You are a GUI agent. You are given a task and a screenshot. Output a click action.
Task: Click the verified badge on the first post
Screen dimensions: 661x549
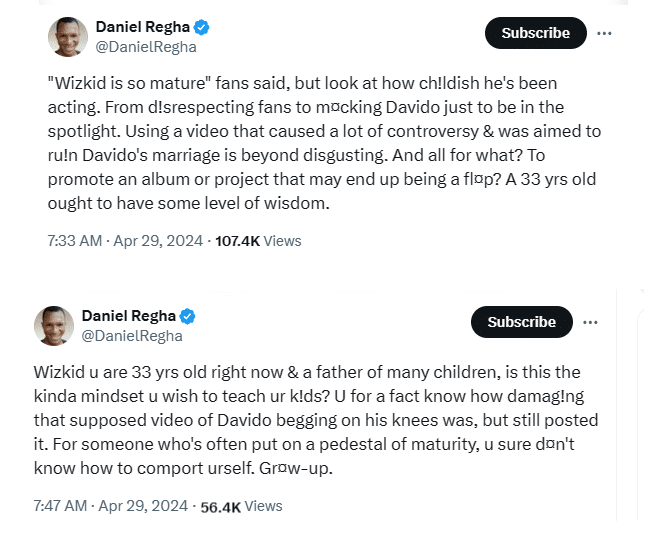point(203,27)
